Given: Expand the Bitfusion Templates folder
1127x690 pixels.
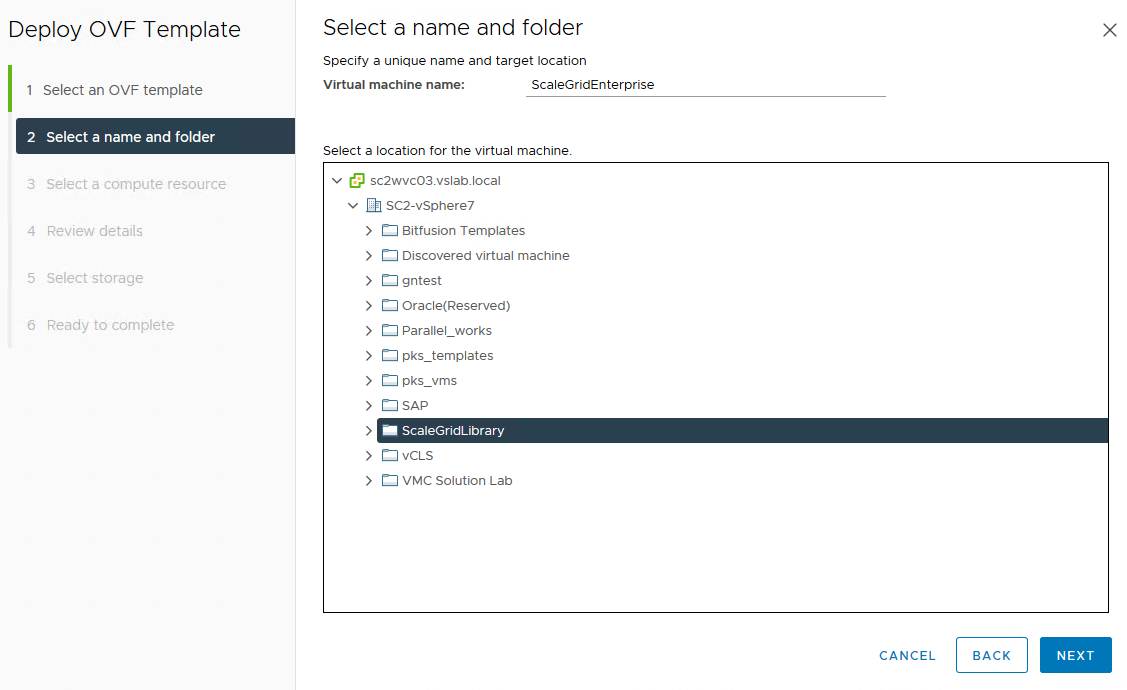Looking at the screenshot, I should 369,231.
